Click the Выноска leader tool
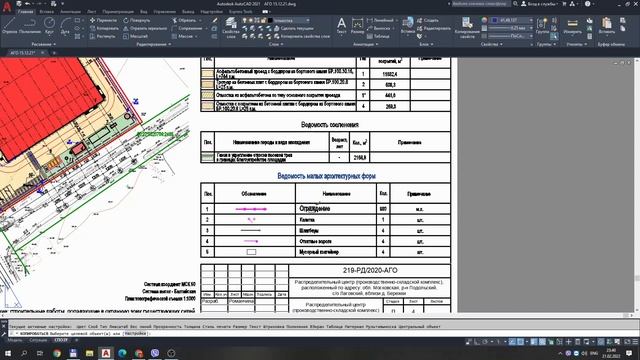The height and width of the screenshot is (360, 640). [x=379, y=28]
